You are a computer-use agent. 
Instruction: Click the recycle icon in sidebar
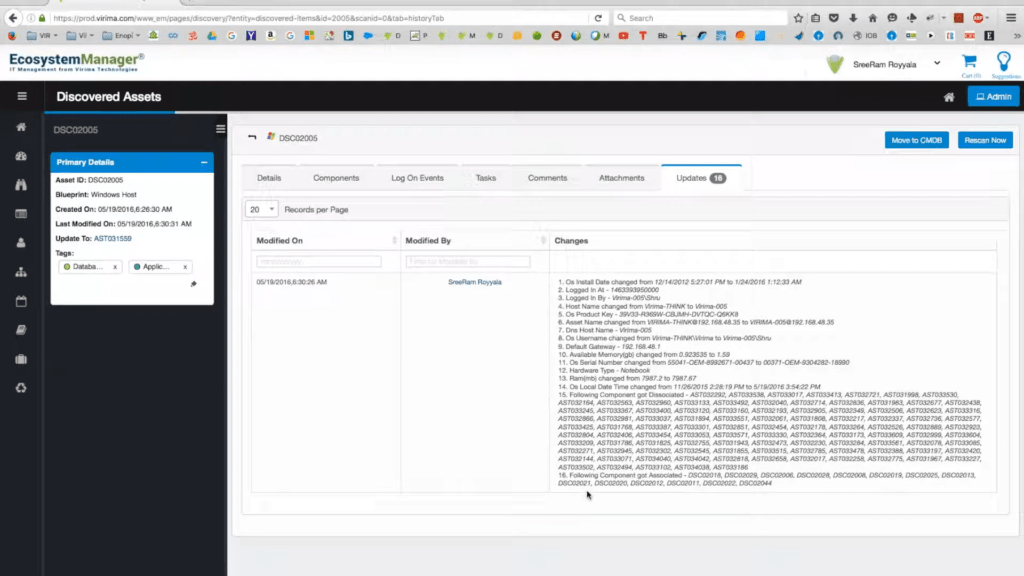(x=21, y=388)
